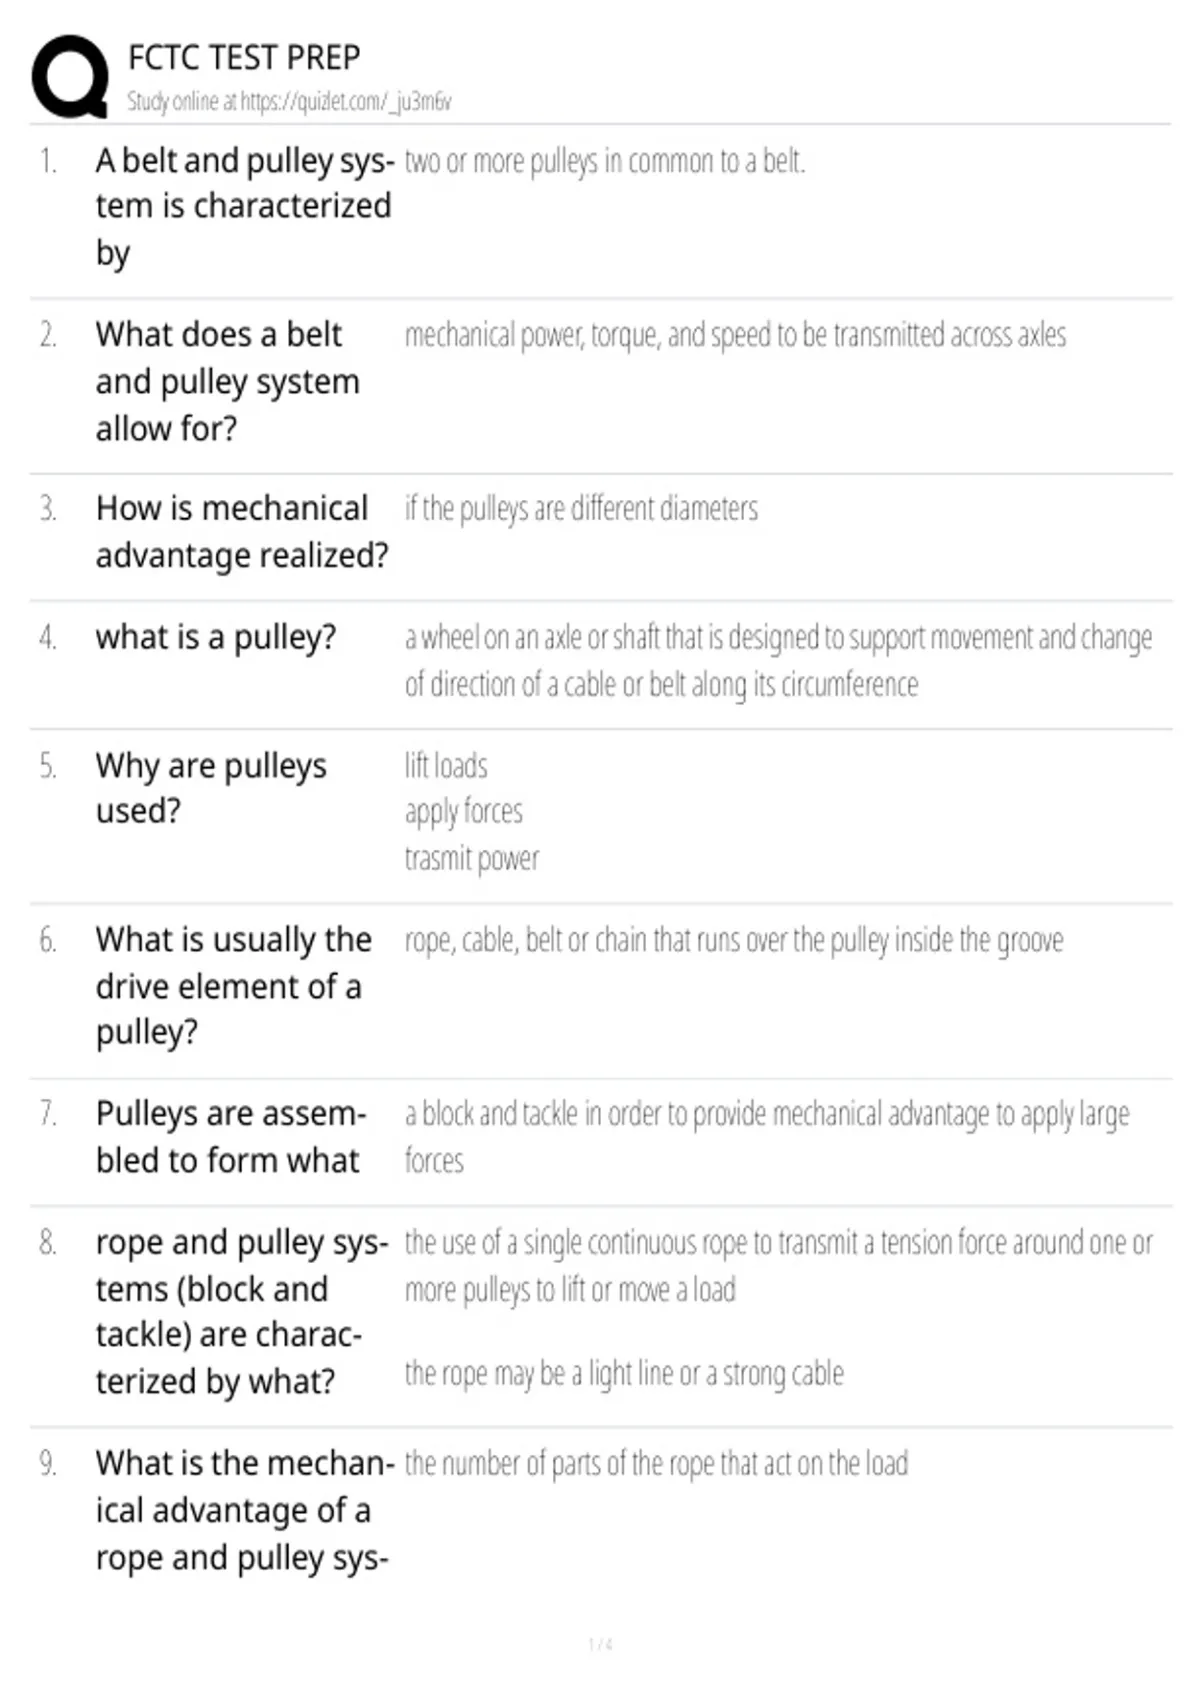Select question 'Why are pulleys used?'
This screenshot has width=1200, height=1700.
[x=211, y=788]
